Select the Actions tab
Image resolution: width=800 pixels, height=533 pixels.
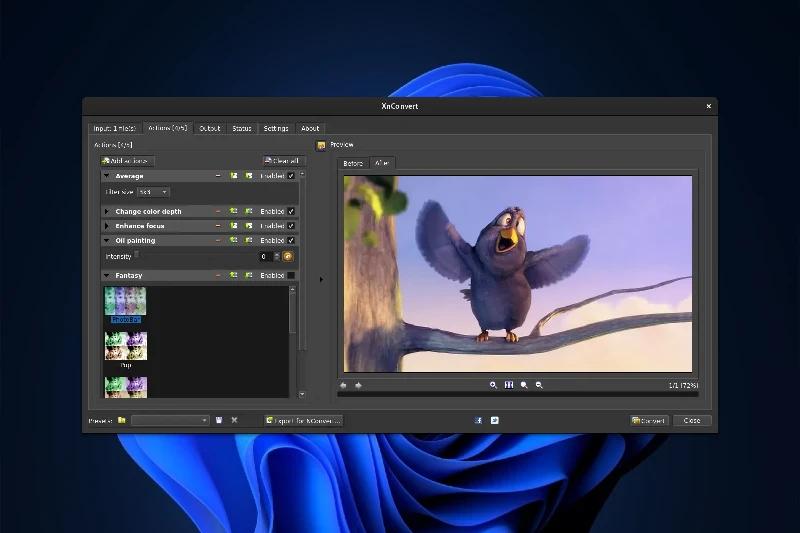click(x=167, y=128)
